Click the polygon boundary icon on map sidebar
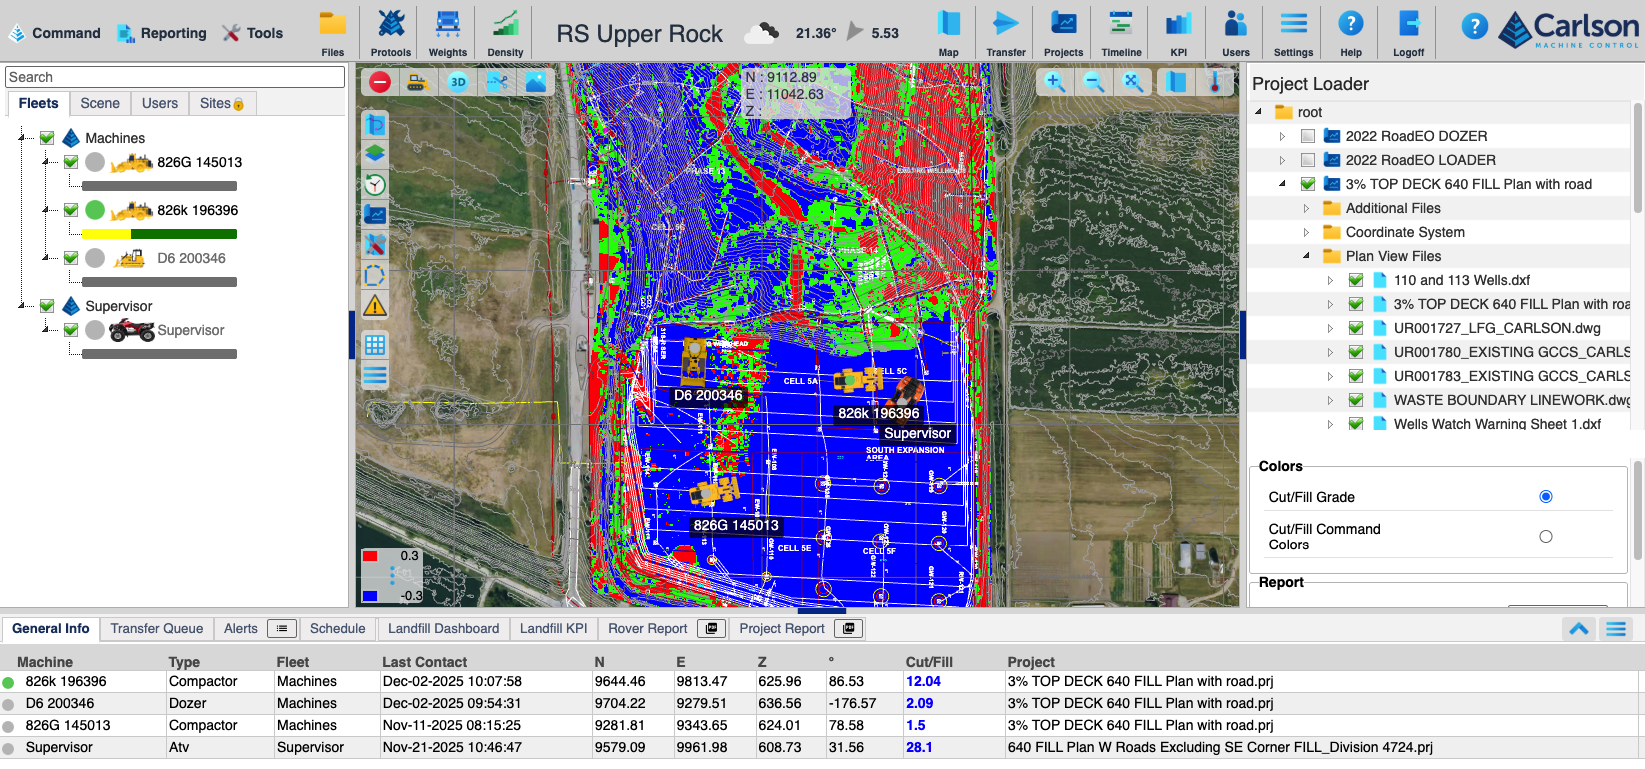Viewport: 1645px width, 769px height. coord(375,275)
